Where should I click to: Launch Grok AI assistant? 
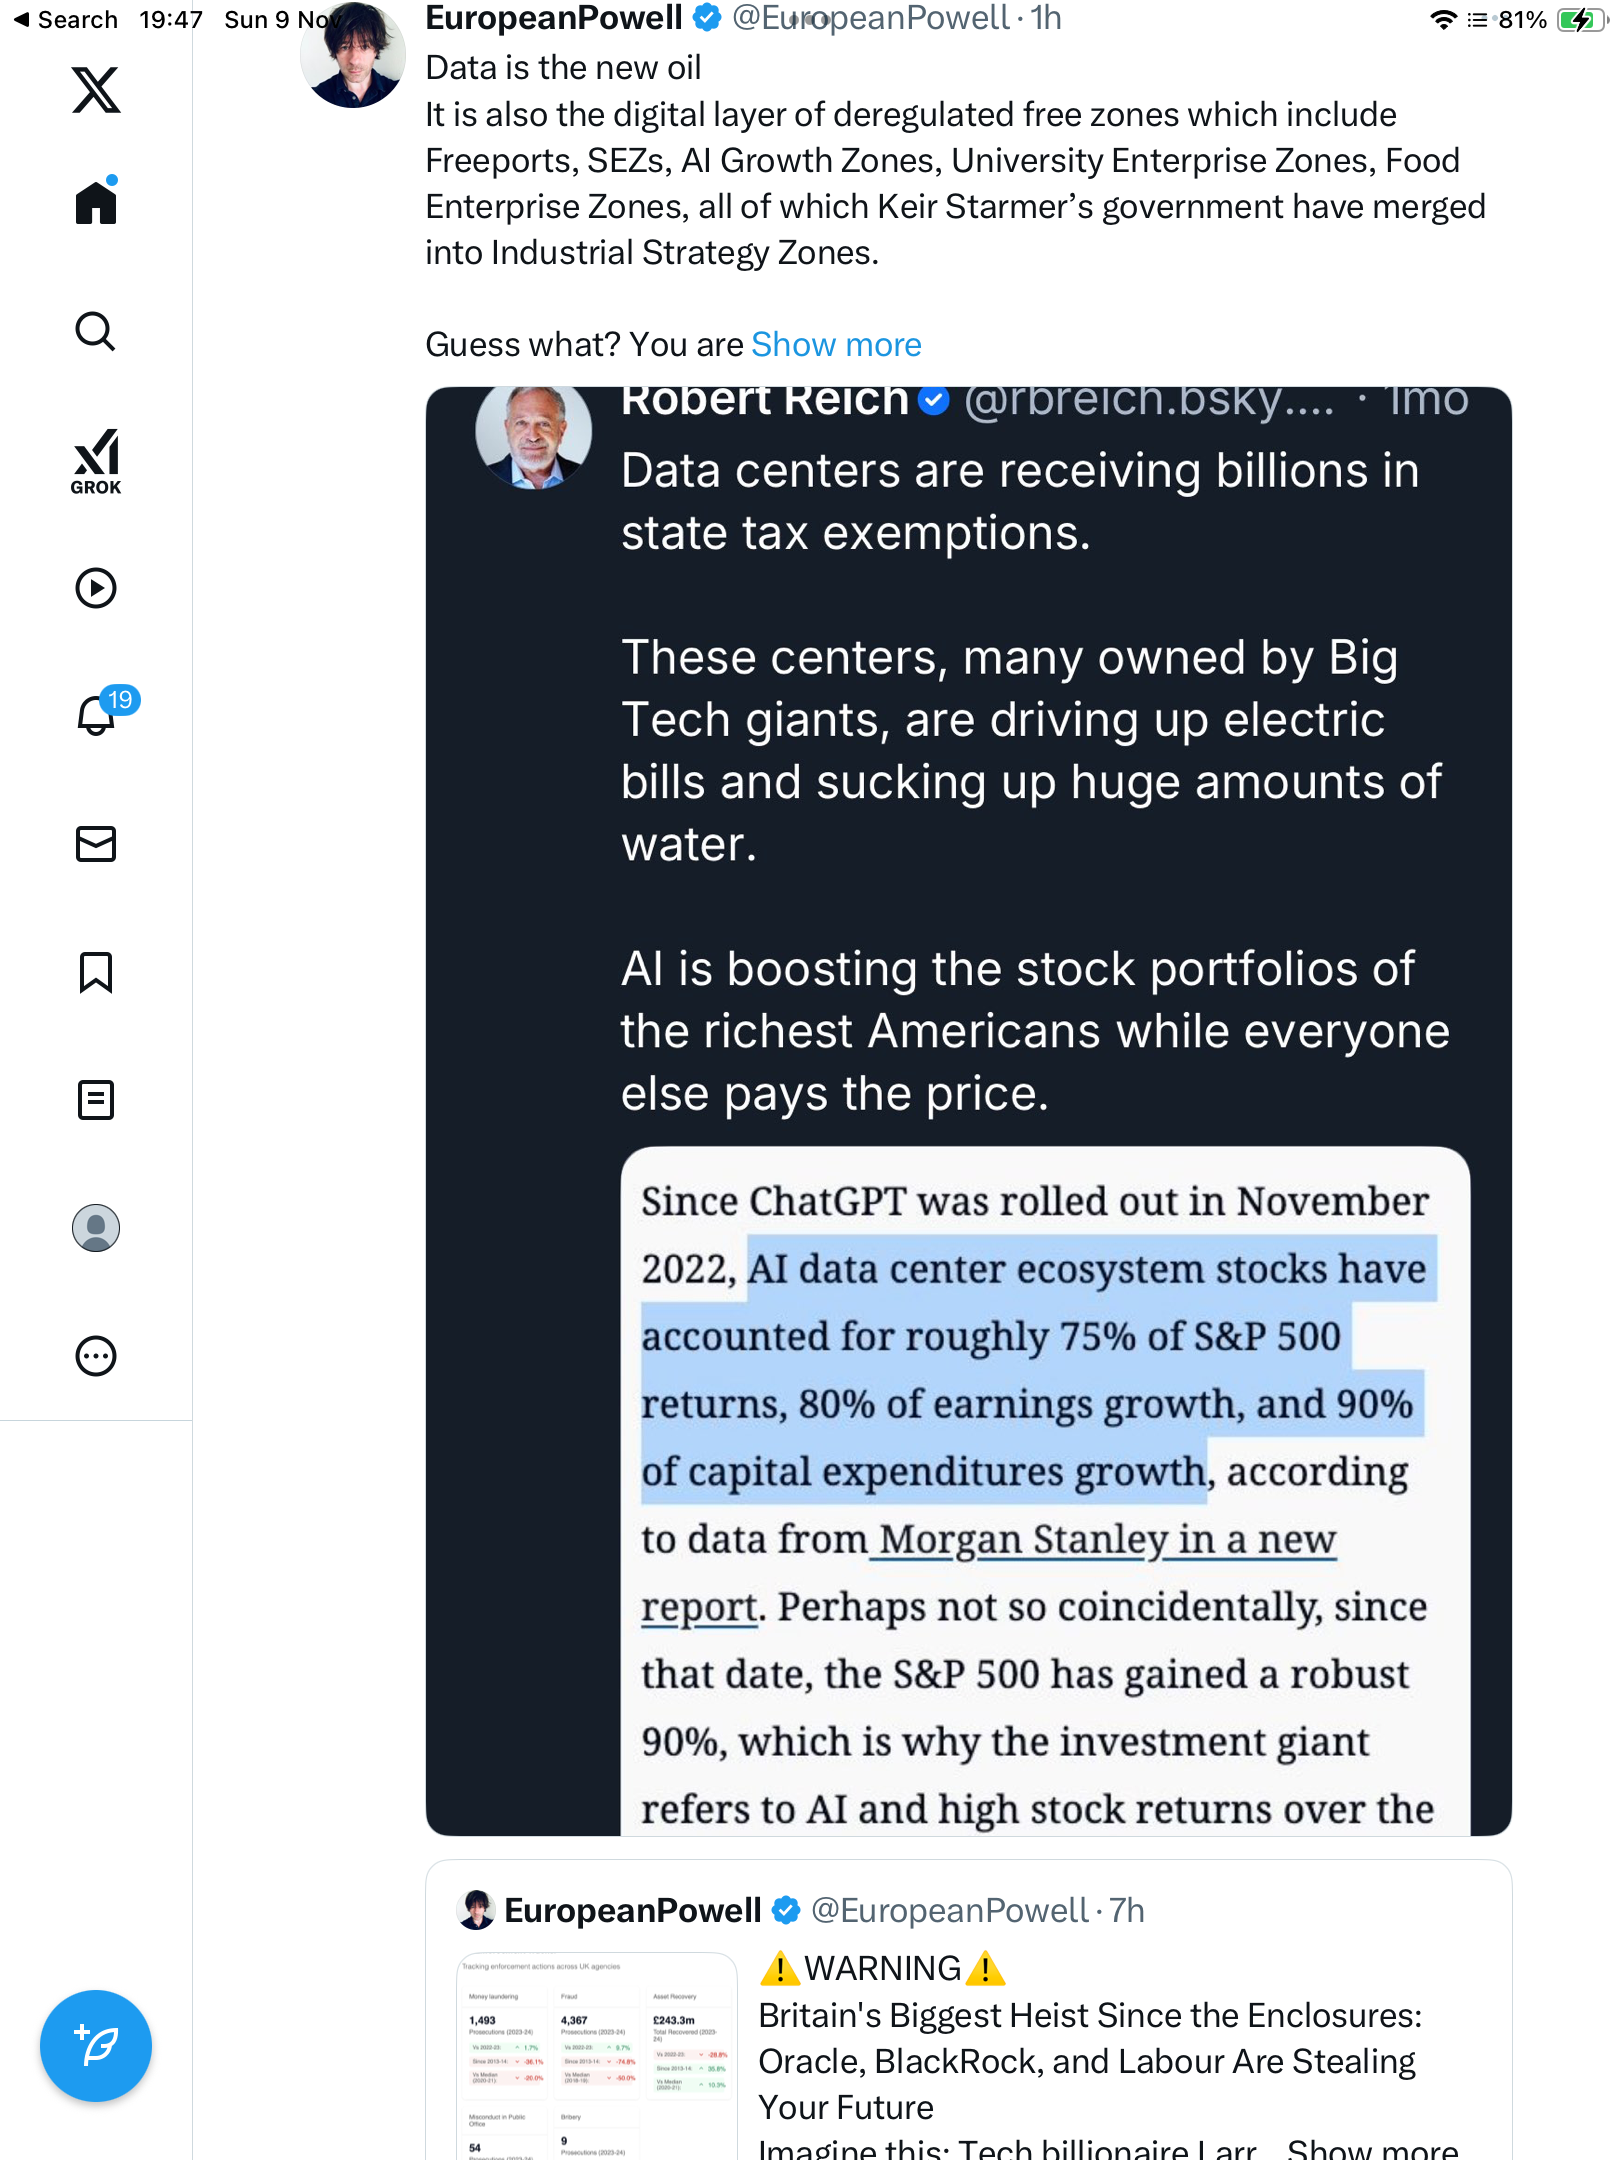point(96,461)
